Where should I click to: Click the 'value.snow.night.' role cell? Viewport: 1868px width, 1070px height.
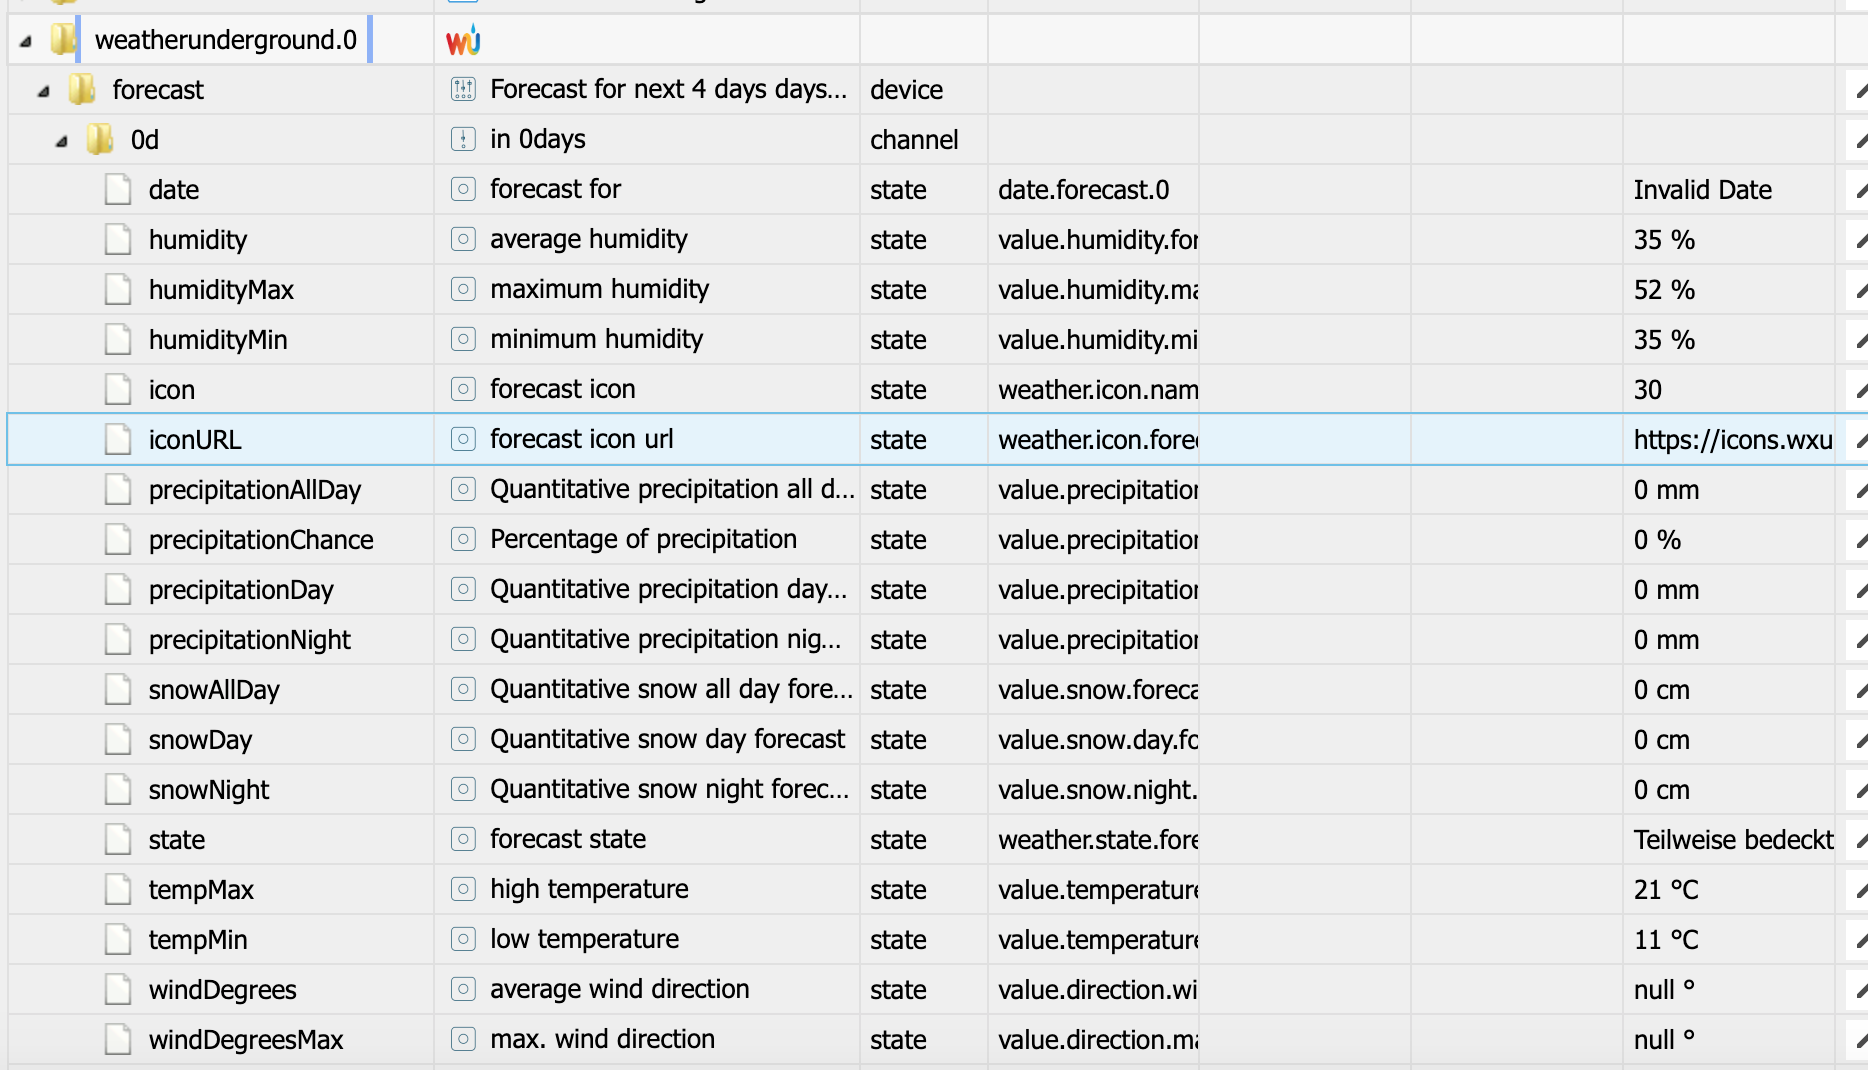pyautogui.click(x=1097, y=790)
